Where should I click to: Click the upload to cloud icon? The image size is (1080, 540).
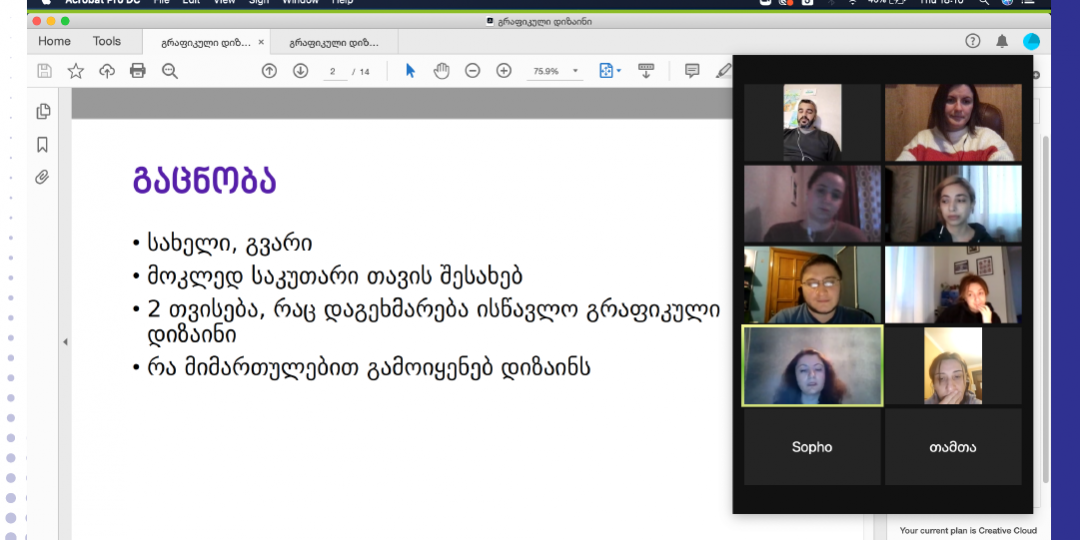(107, 71)
